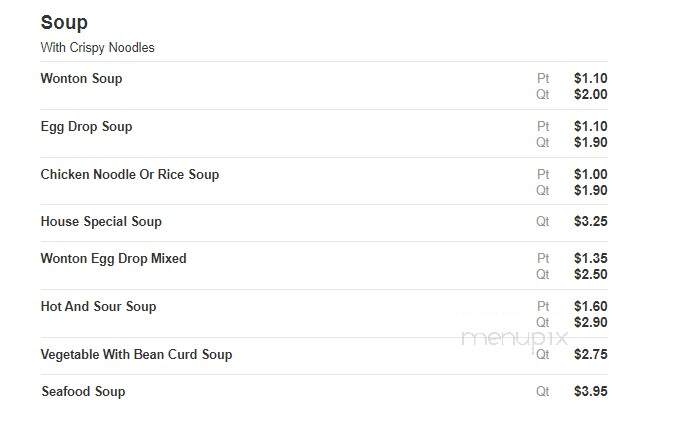
Task: Click the Soup section heading
Action: point(64,23)
